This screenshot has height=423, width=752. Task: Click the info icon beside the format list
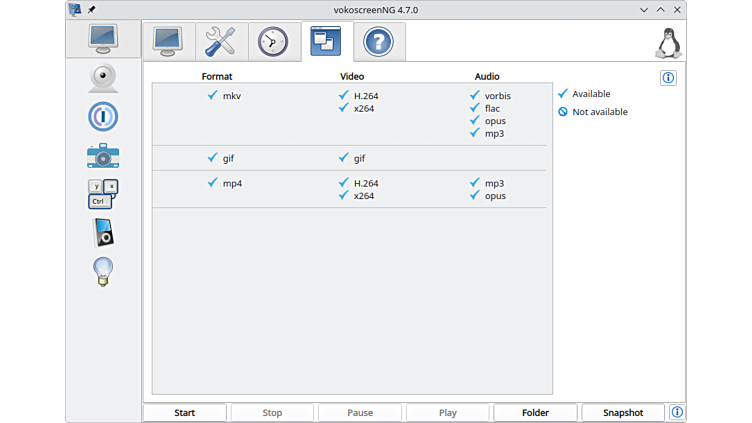point(668,78)
